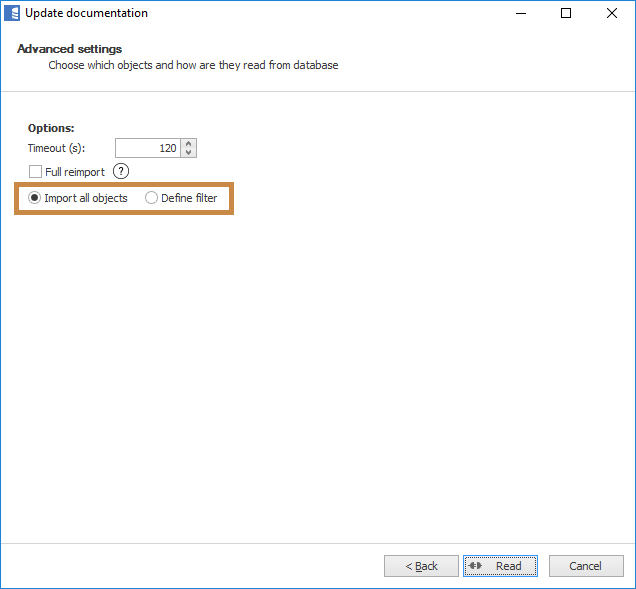Viewport: 636px width, 589px height.
Task: Click the Timeout (s) label
Action: (x=57, y=148)
